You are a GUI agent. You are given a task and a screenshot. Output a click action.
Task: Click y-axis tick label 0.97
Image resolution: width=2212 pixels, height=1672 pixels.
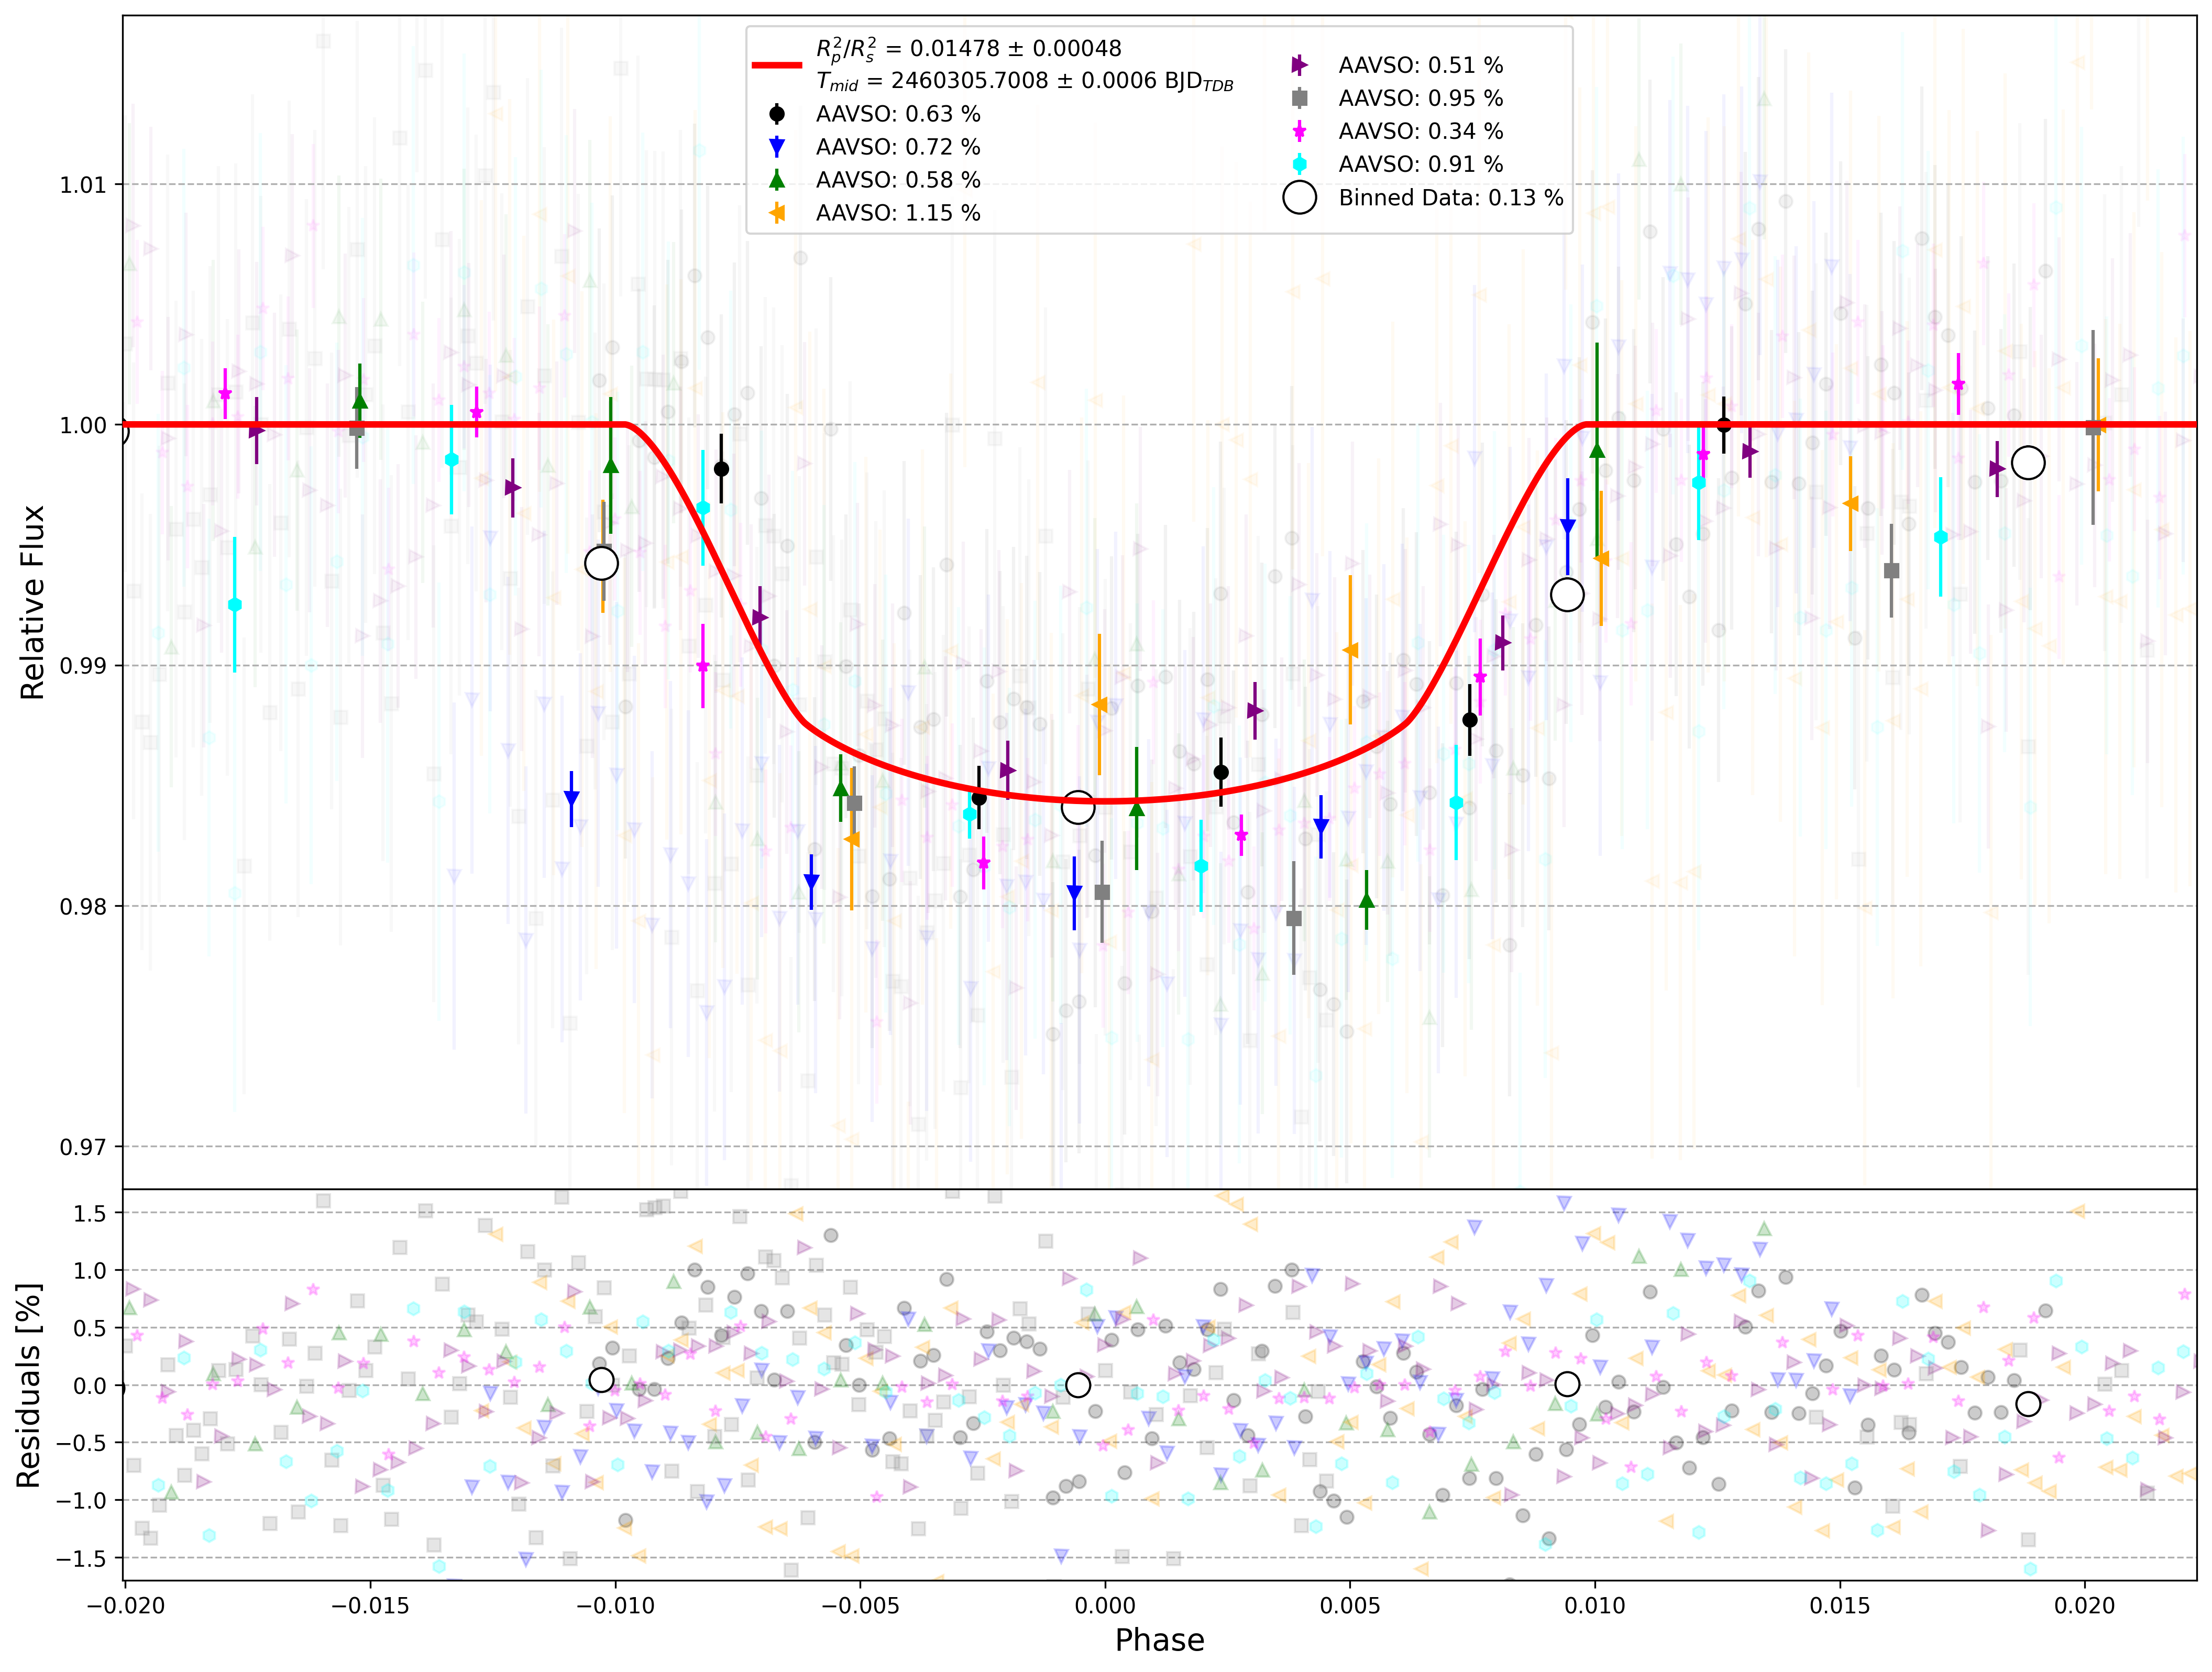coord(83,1147)
